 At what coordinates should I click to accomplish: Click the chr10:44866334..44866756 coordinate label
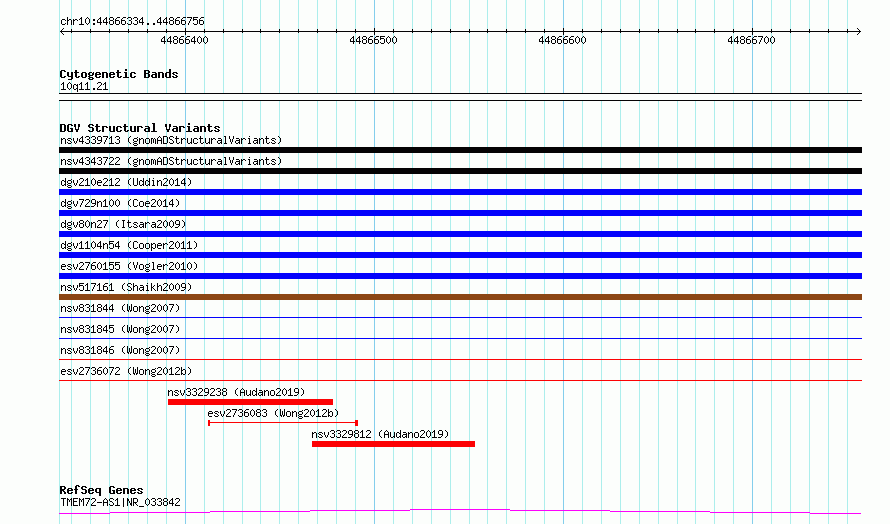click(132, 22)
